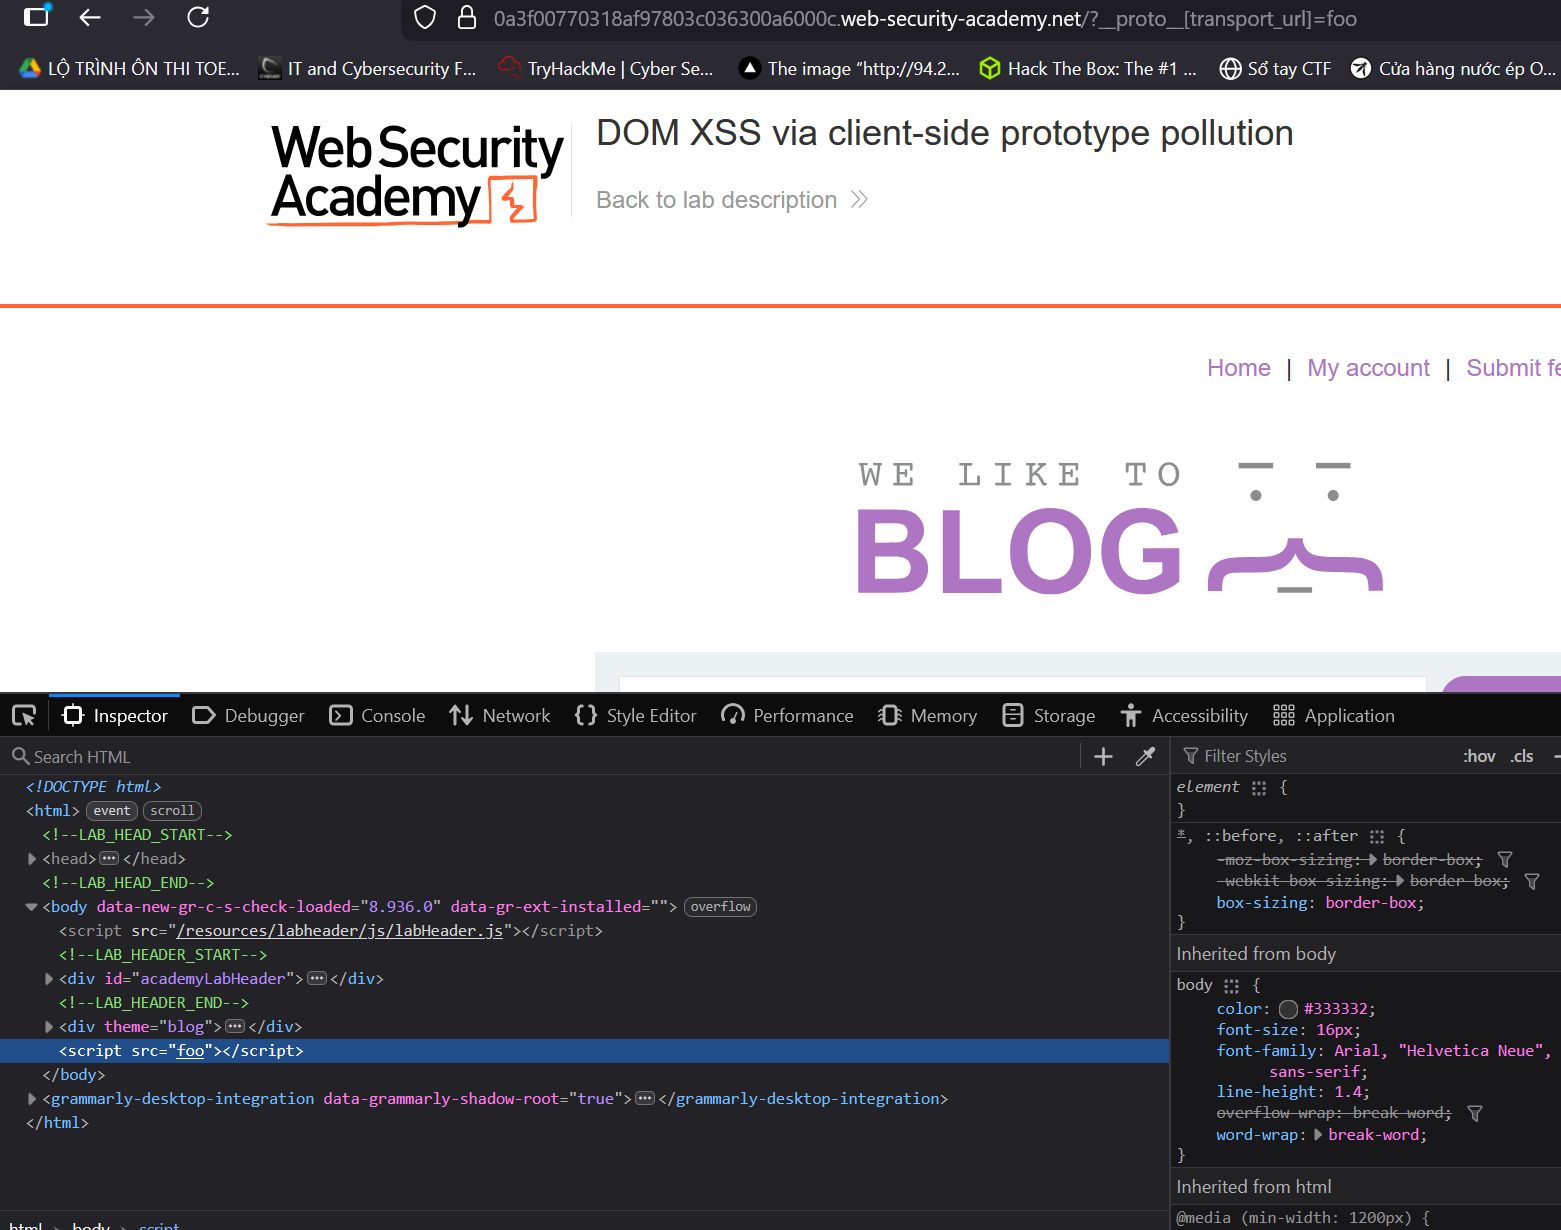Click the filter funnel next to overflow-wrap

click(x=1475, y=1113)
